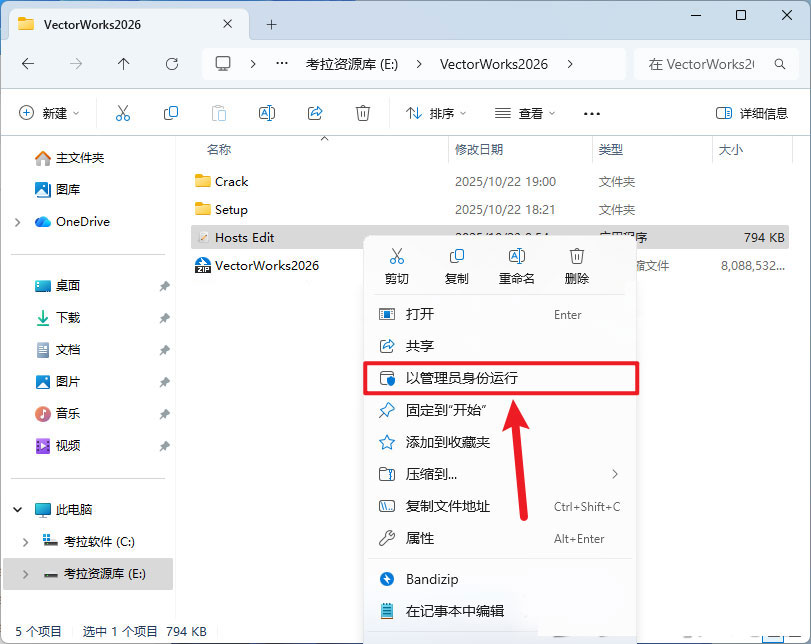This screenshot has height=644, width=811.
Task: Click the Share icon in the toolbar
Action: [x=315, y=113]
